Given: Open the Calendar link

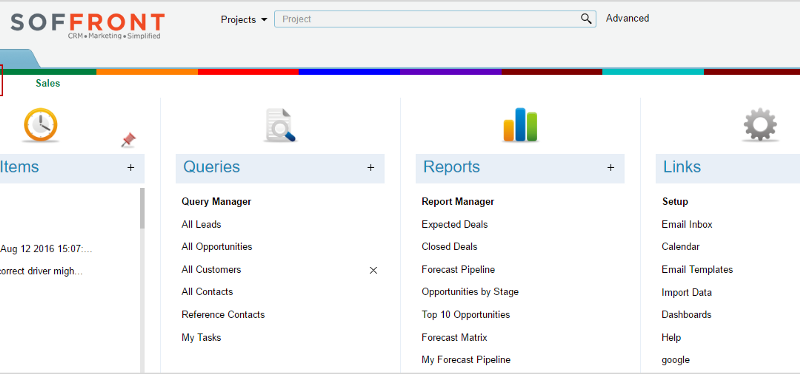Looking at the screenshot, I should tap(681, 246).
